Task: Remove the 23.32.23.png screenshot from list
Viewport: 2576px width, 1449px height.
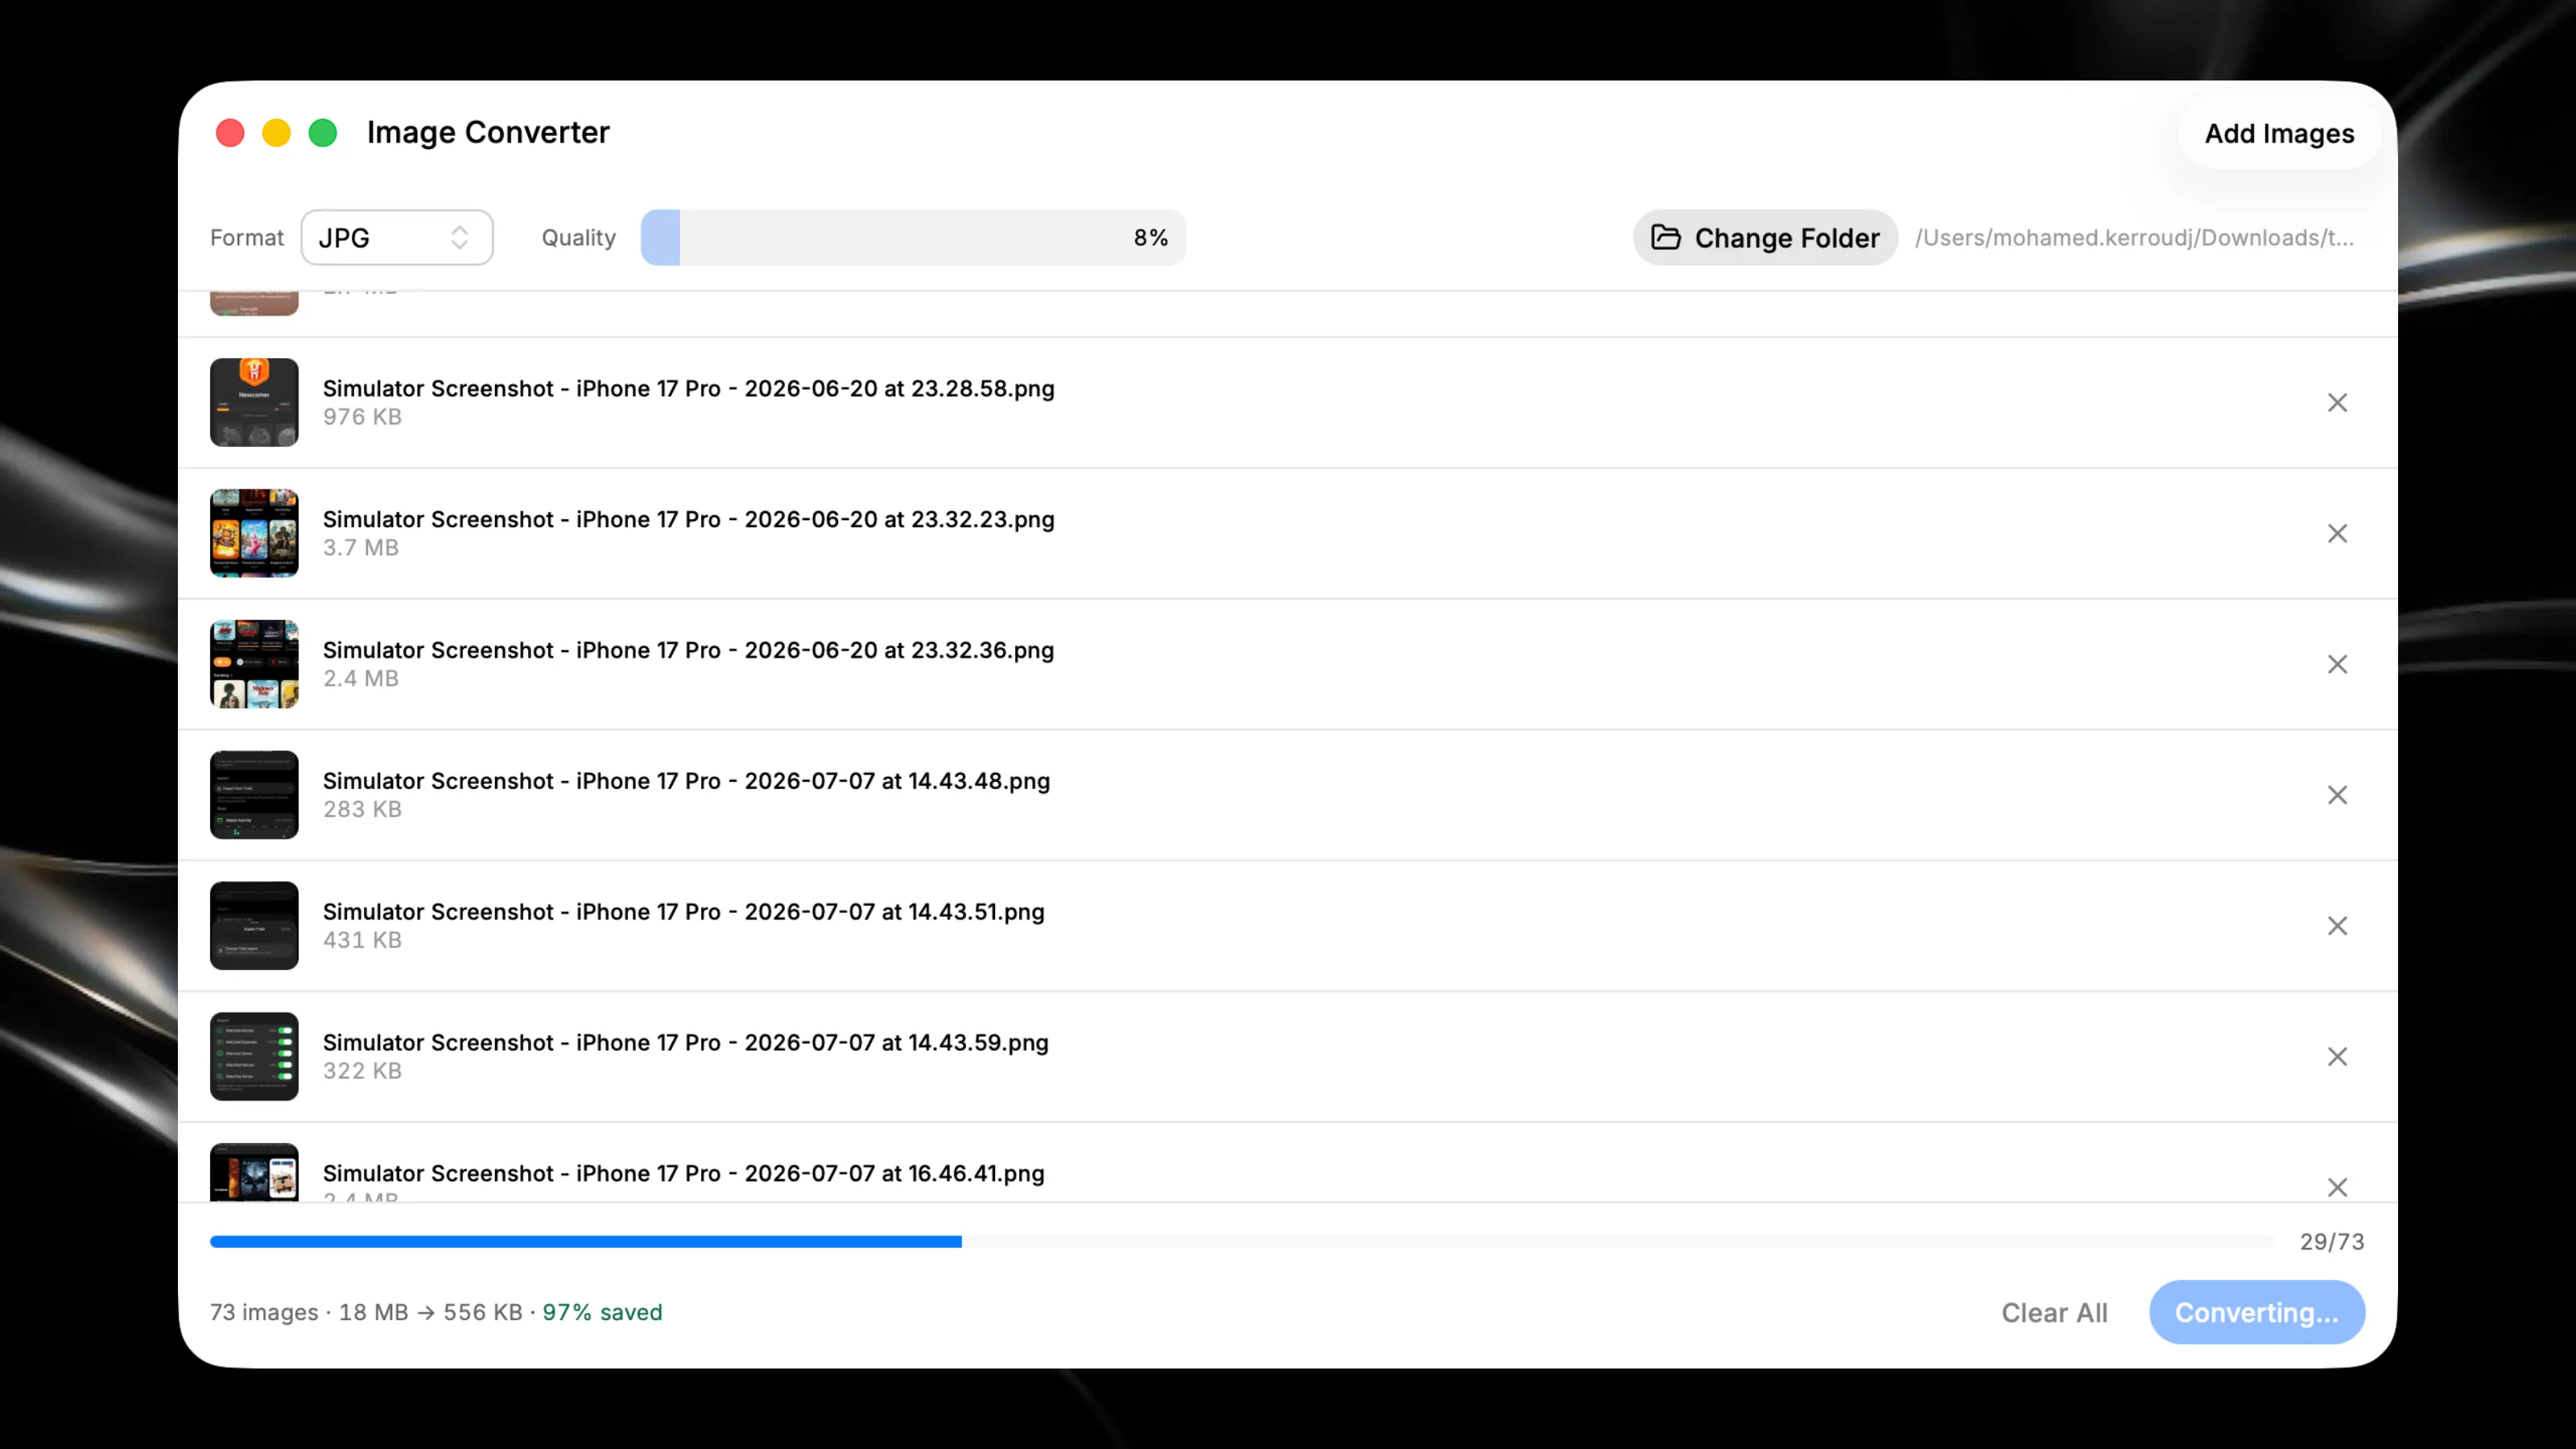Action: coord(2337,534)
